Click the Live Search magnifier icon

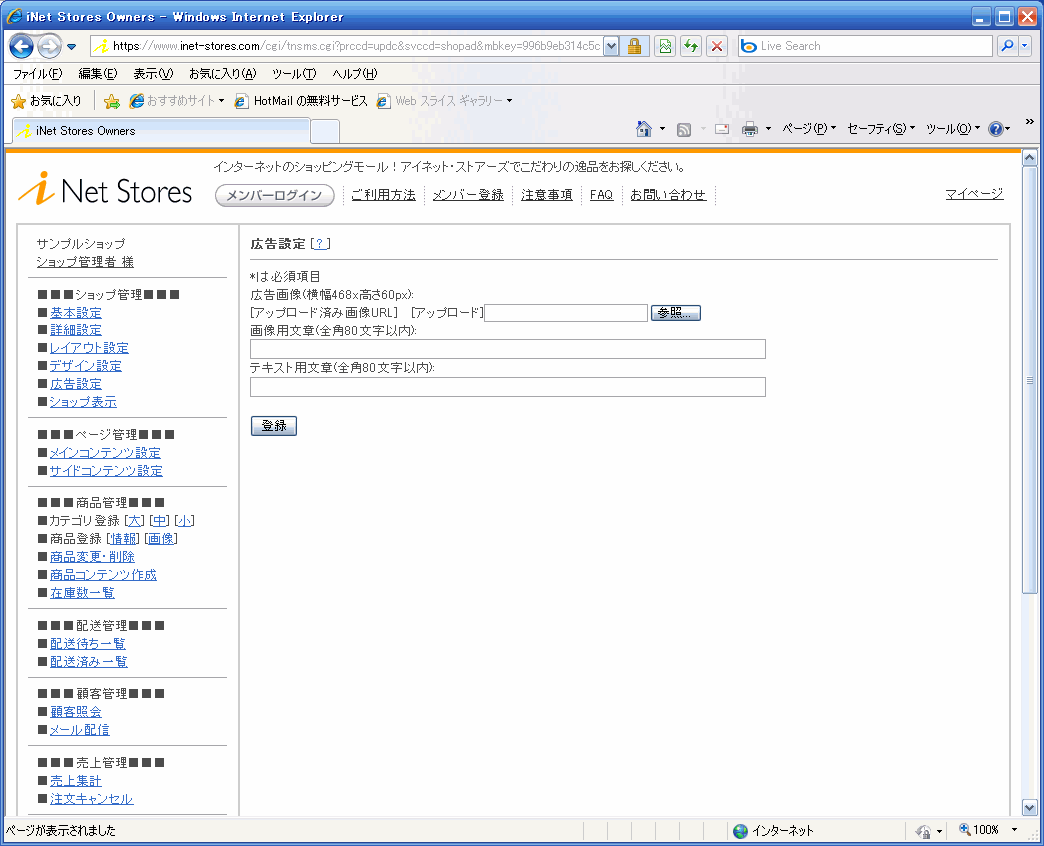click(1006, 46)
